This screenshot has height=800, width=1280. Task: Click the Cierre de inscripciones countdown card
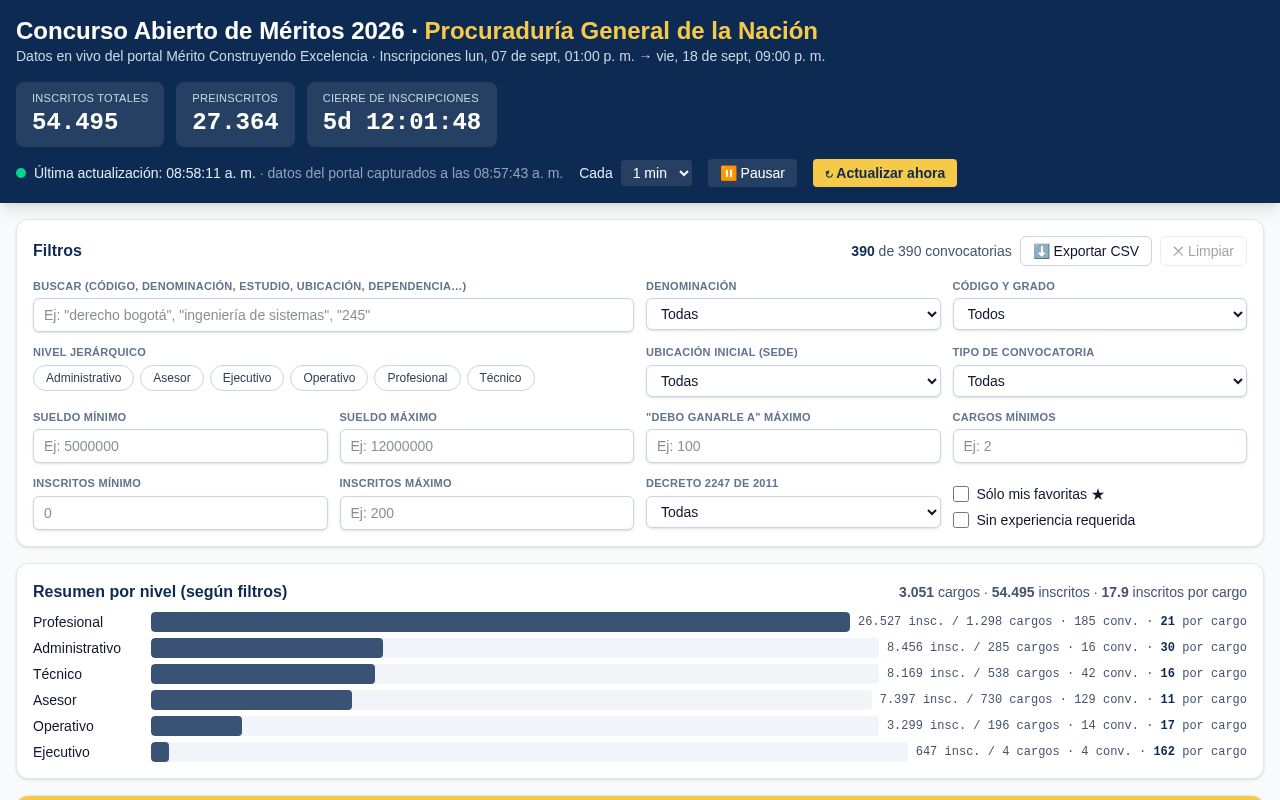(402, 115)
